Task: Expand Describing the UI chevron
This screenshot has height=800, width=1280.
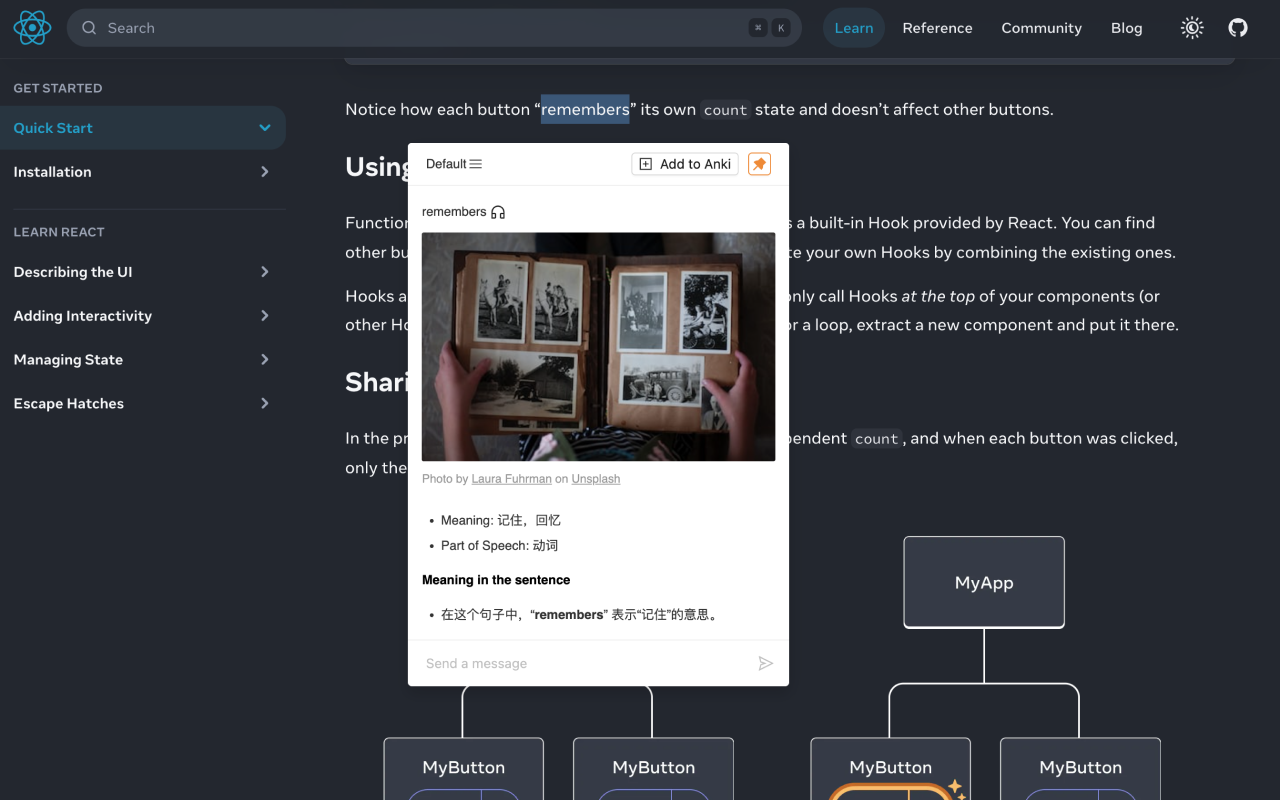Action: (265, 272)
